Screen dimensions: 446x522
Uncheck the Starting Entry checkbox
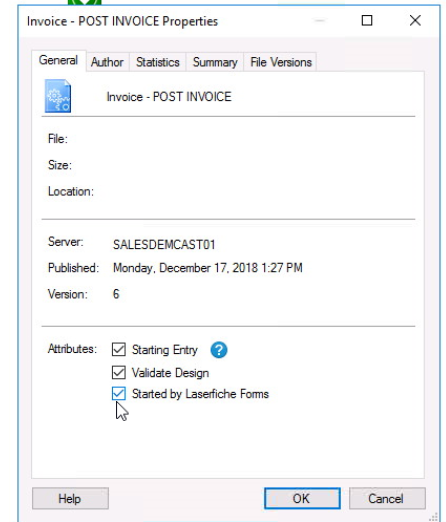pyautogui.click(x=119, y=350)
